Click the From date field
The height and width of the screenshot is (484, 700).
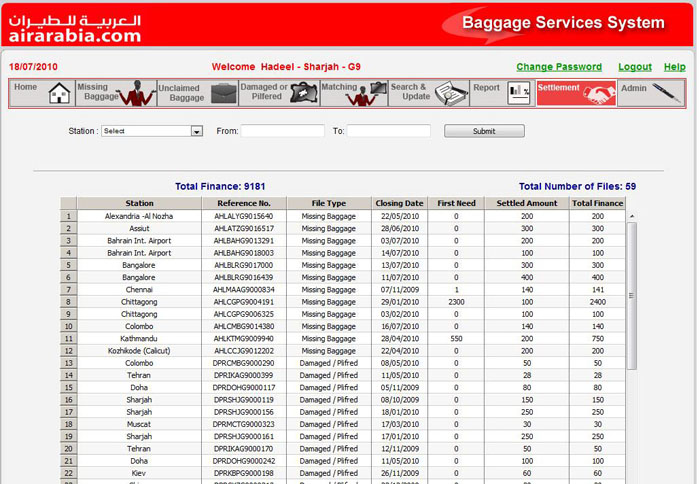click(x=282, y=131)
